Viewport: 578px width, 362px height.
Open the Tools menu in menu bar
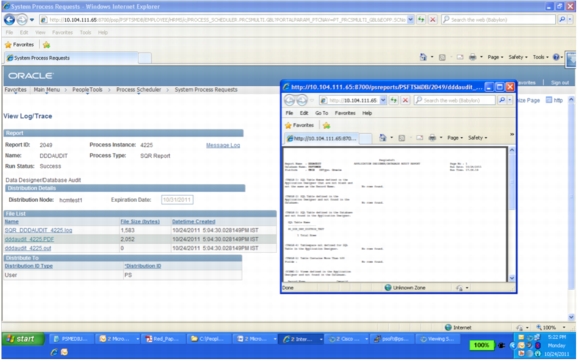pyautogui.click(x=86, y=32)
